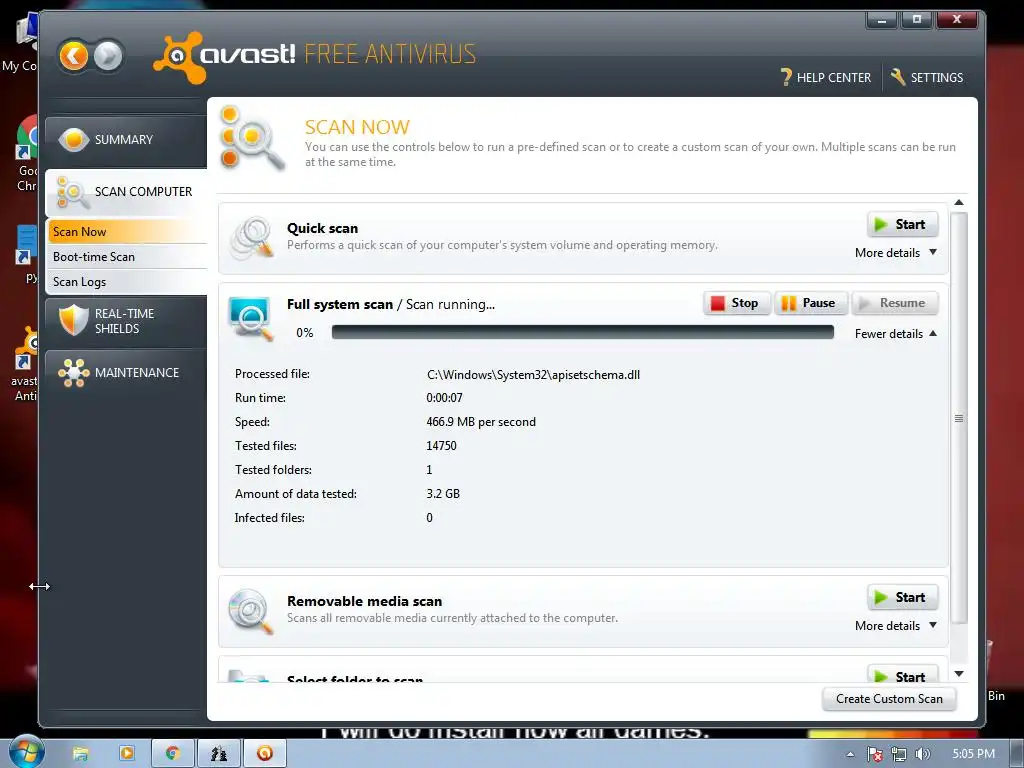Click the Quick scan magnifier icon

[x=253, y=238]
